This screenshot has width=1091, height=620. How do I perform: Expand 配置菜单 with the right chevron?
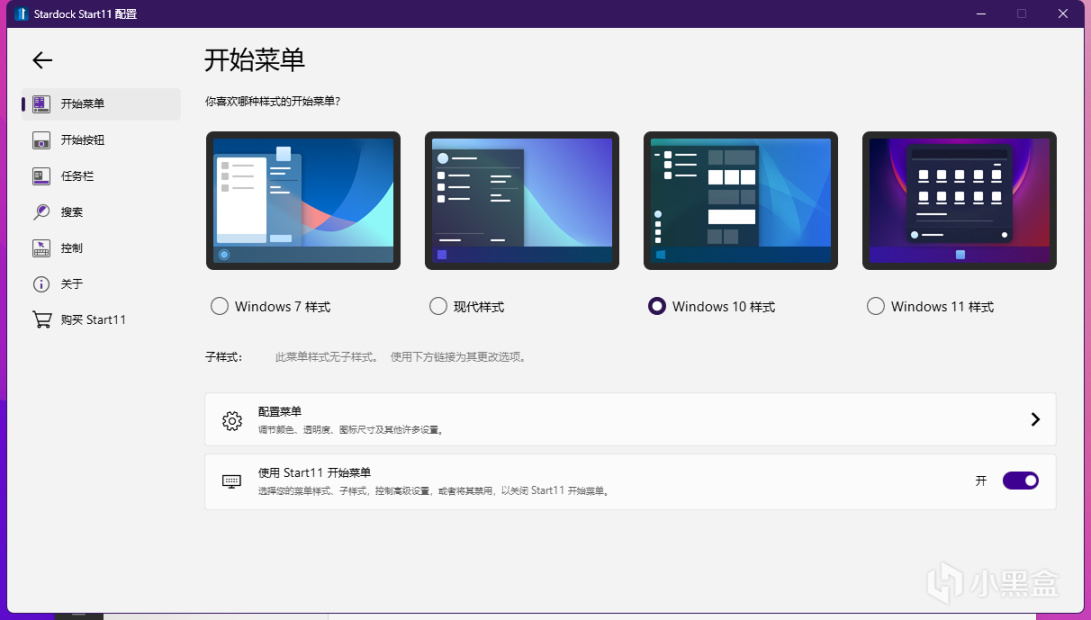point(1035,419)
